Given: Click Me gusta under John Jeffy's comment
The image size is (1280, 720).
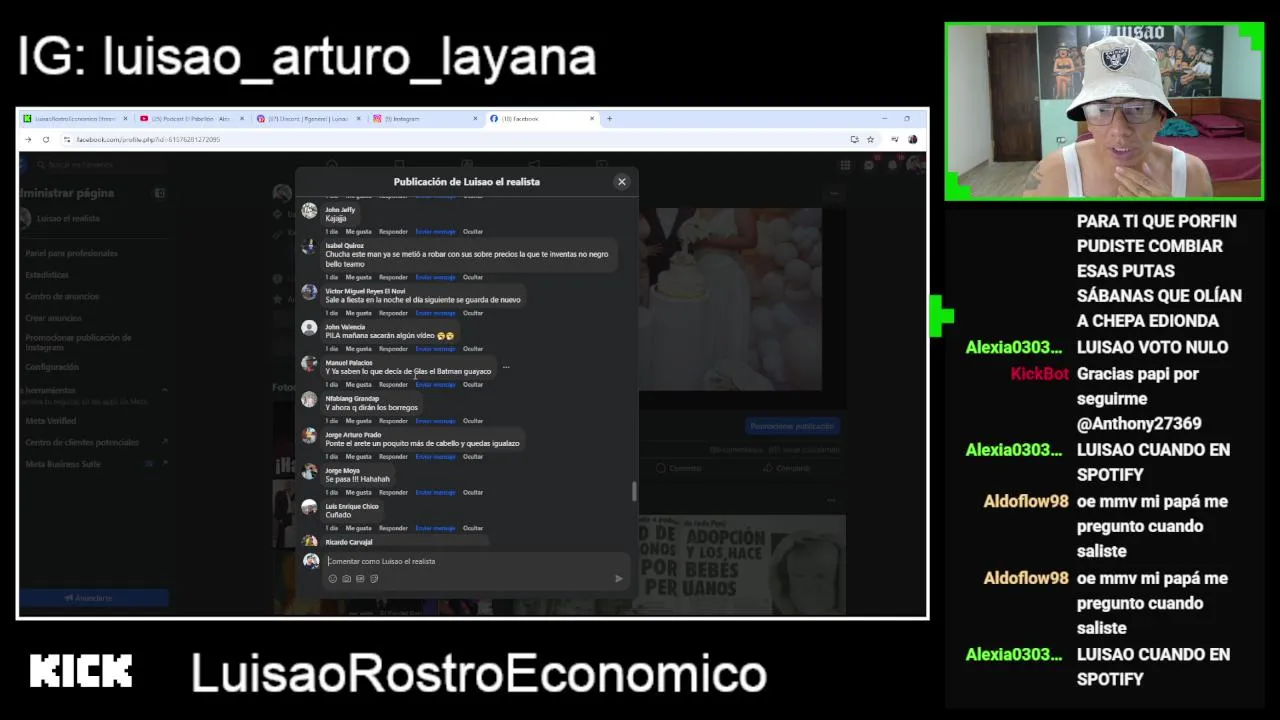Looking at the screenshot, I should click(358, 232).
